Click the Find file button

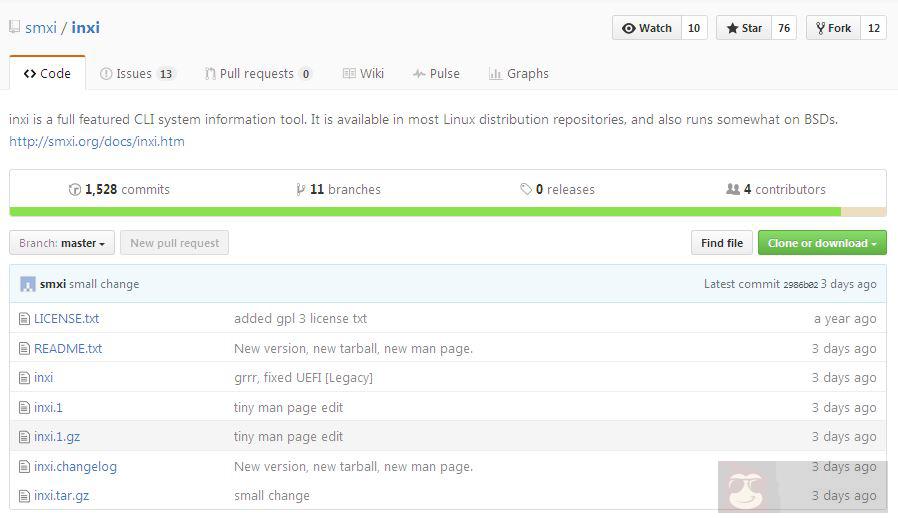pos(722,243)
